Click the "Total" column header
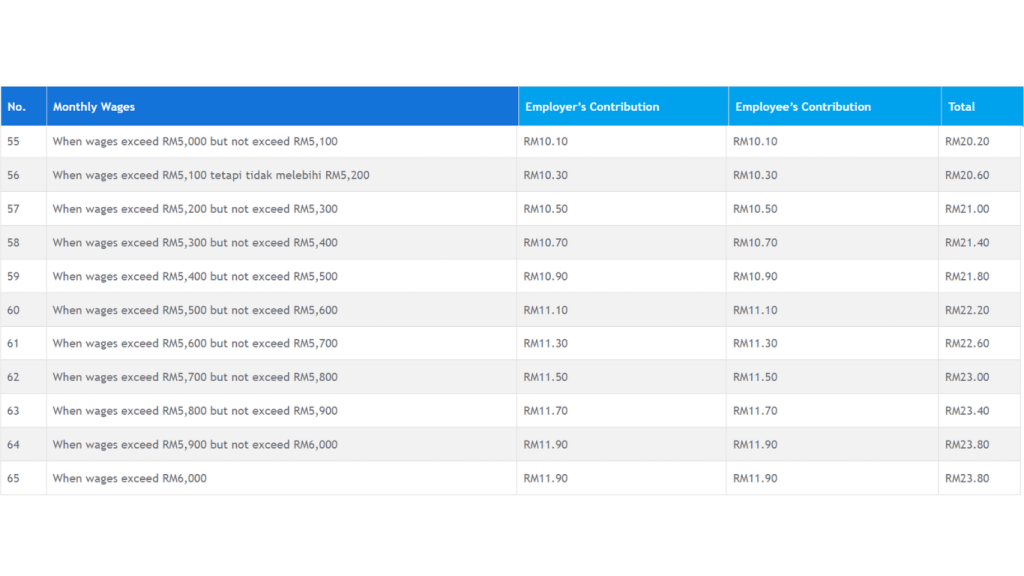Viewport: 1024px width, 576px height. (x=961, y=106)
